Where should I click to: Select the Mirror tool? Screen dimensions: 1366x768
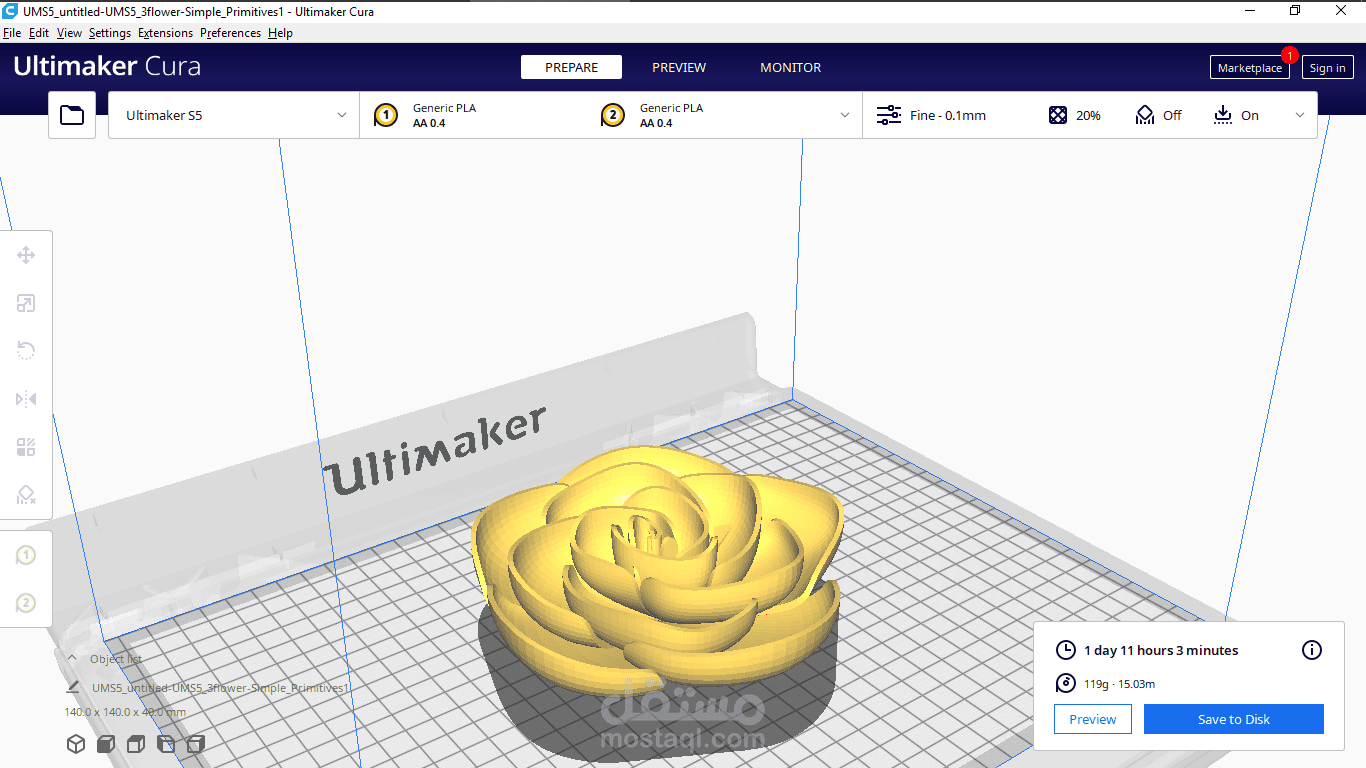click(x=26, y=399)
